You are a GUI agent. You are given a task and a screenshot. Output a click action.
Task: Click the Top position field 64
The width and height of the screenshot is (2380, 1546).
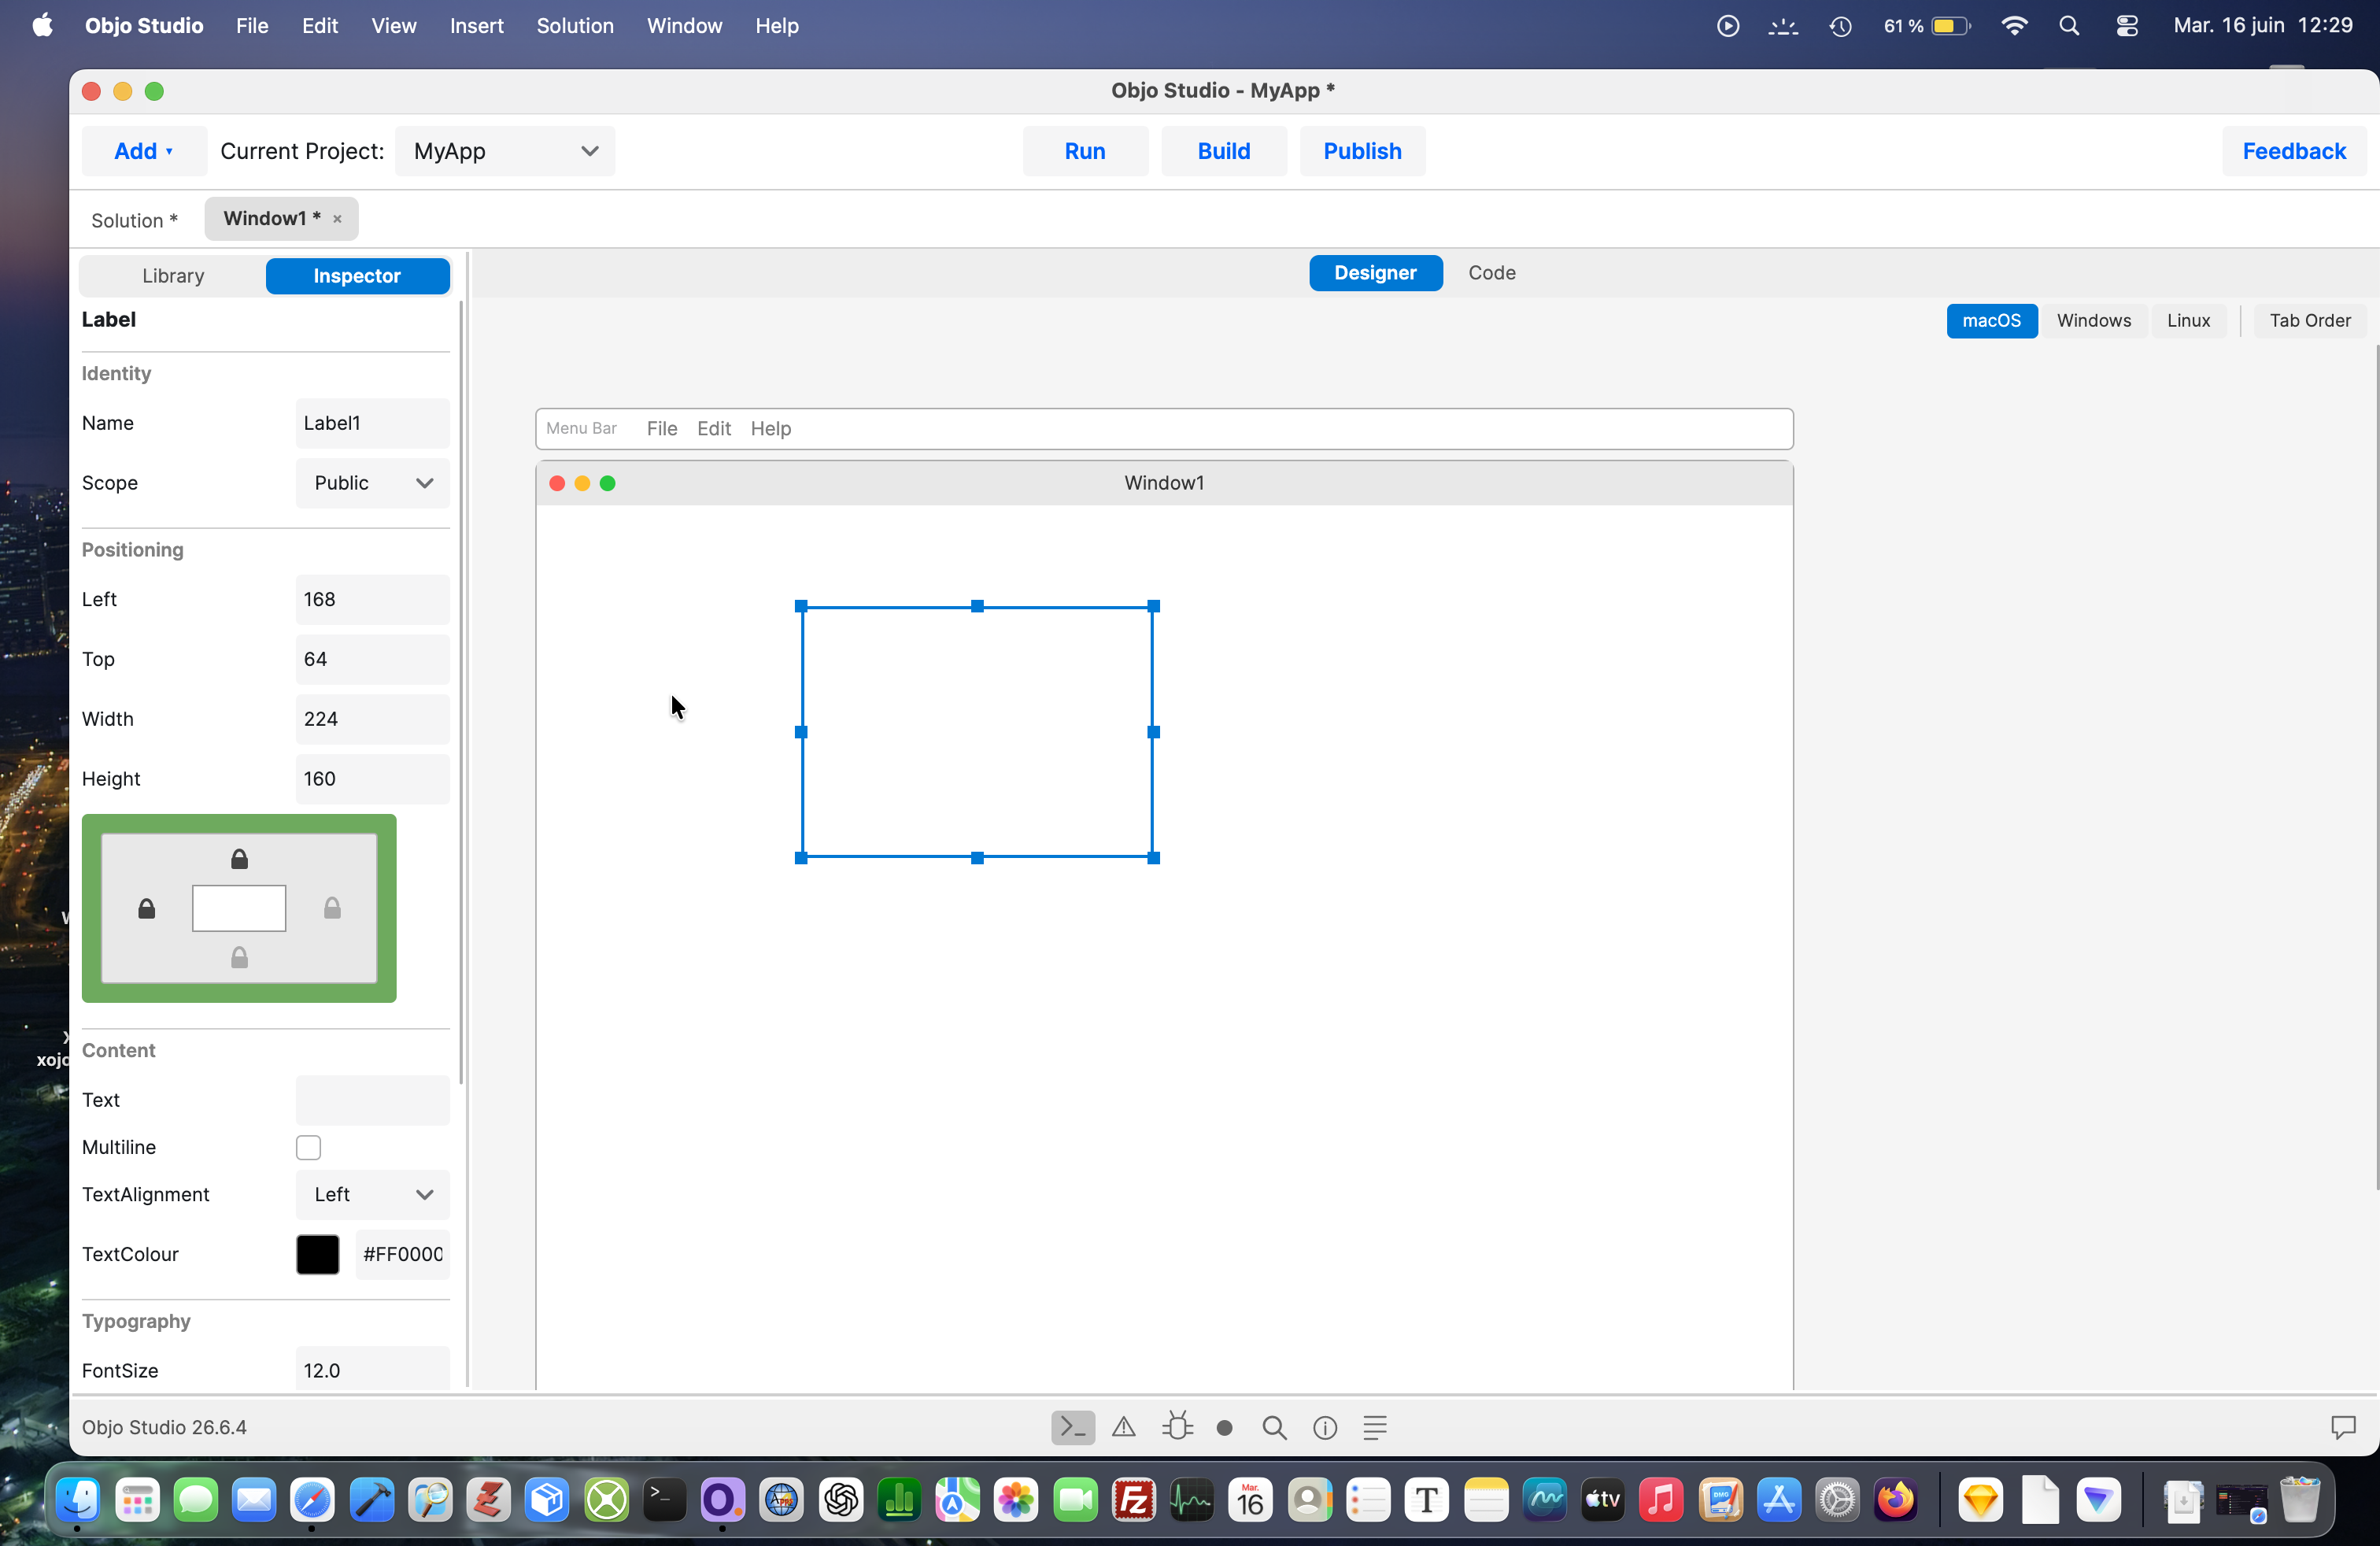pos(372,659)
